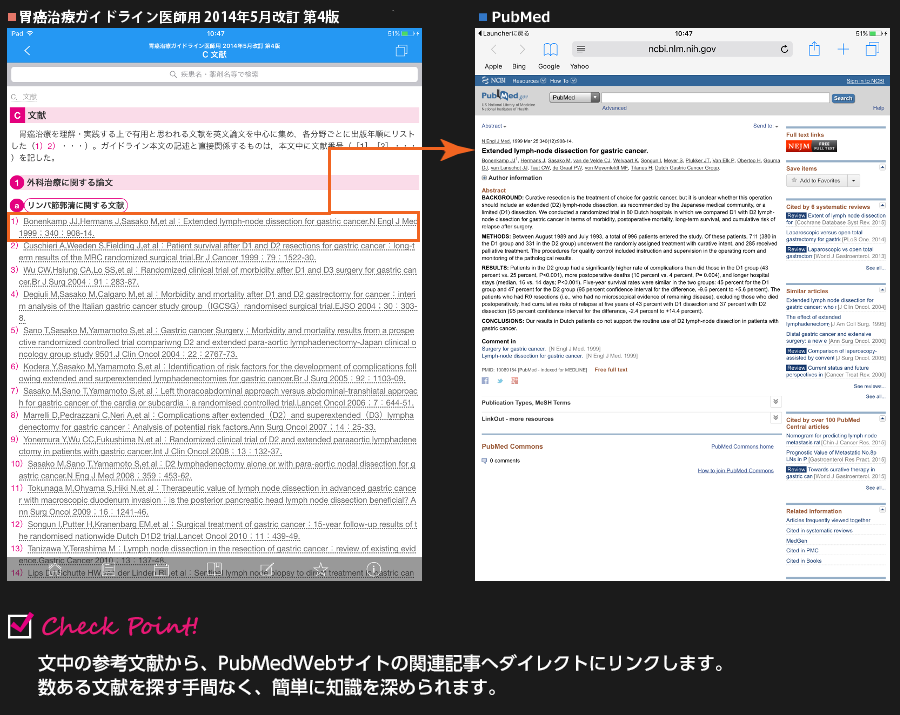The height and width of the screenshot is (715, 900).
Task: Tap the star favorites icon in bottom toolbar
Action: coord(320,569)
